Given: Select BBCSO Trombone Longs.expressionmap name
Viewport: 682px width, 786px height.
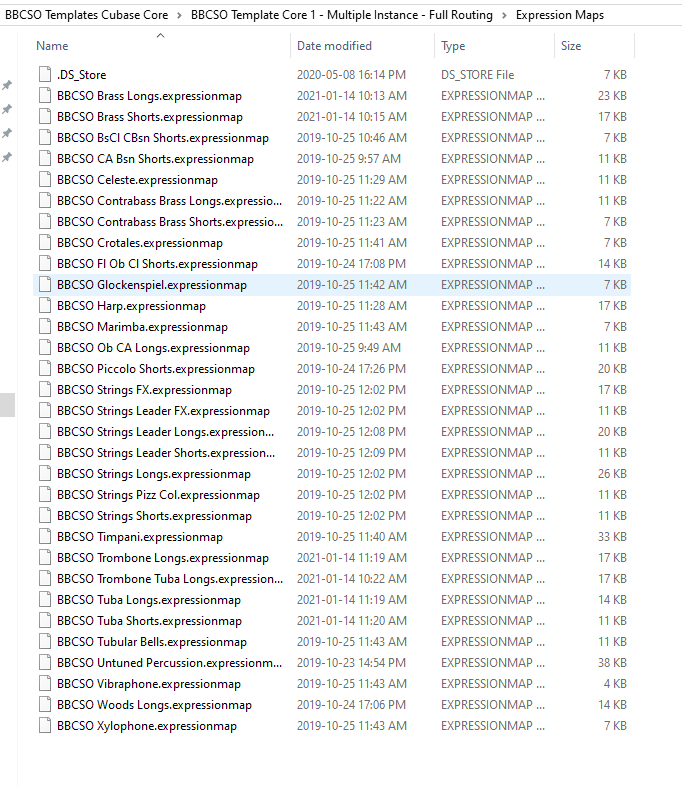Looking at the screenshot, I should 163,558.
